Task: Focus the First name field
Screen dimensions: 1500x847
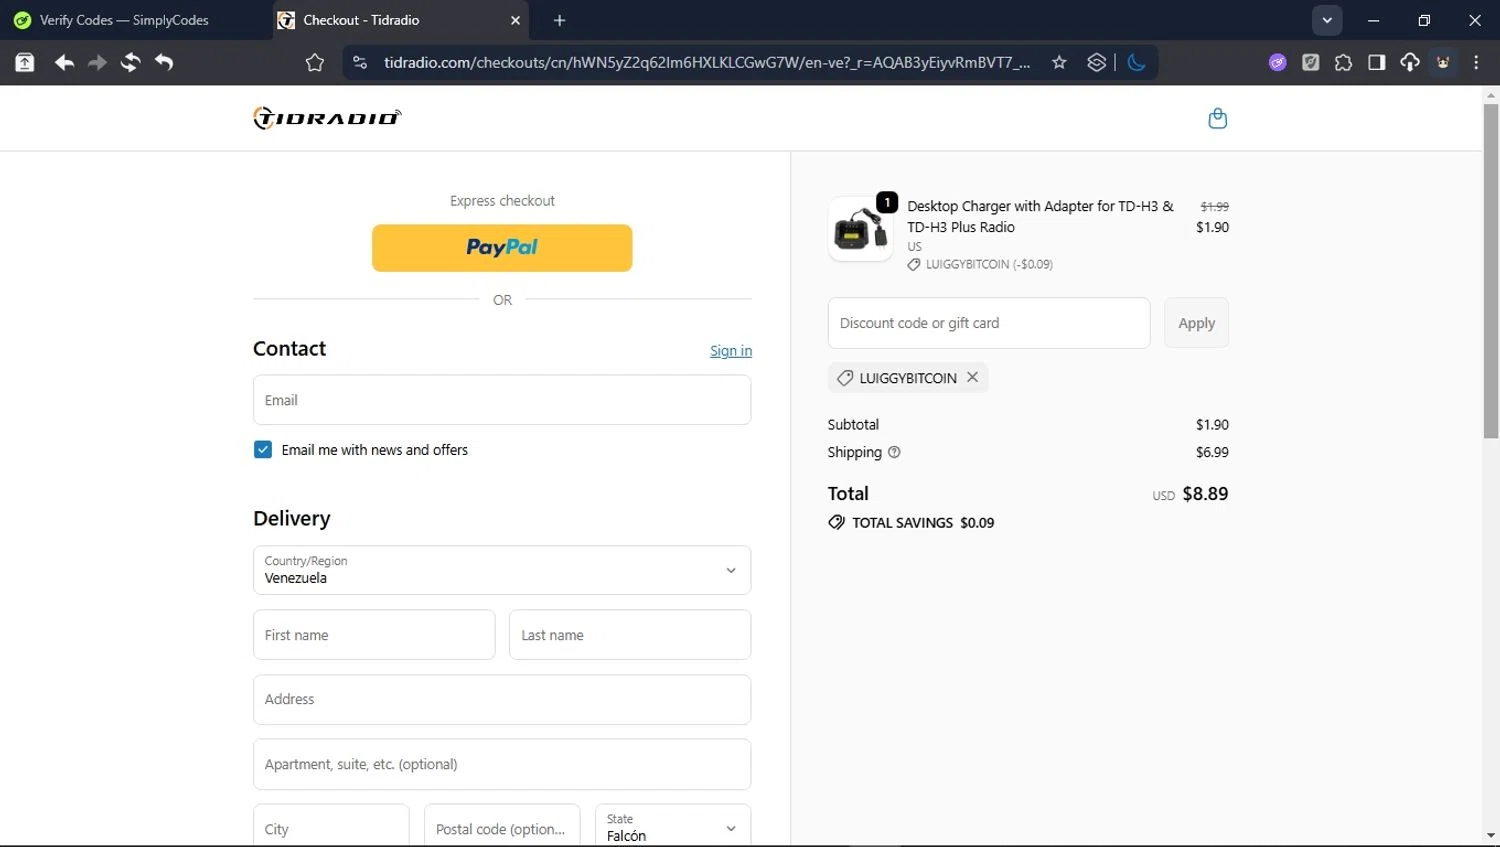Action: (x=374, y=635)
